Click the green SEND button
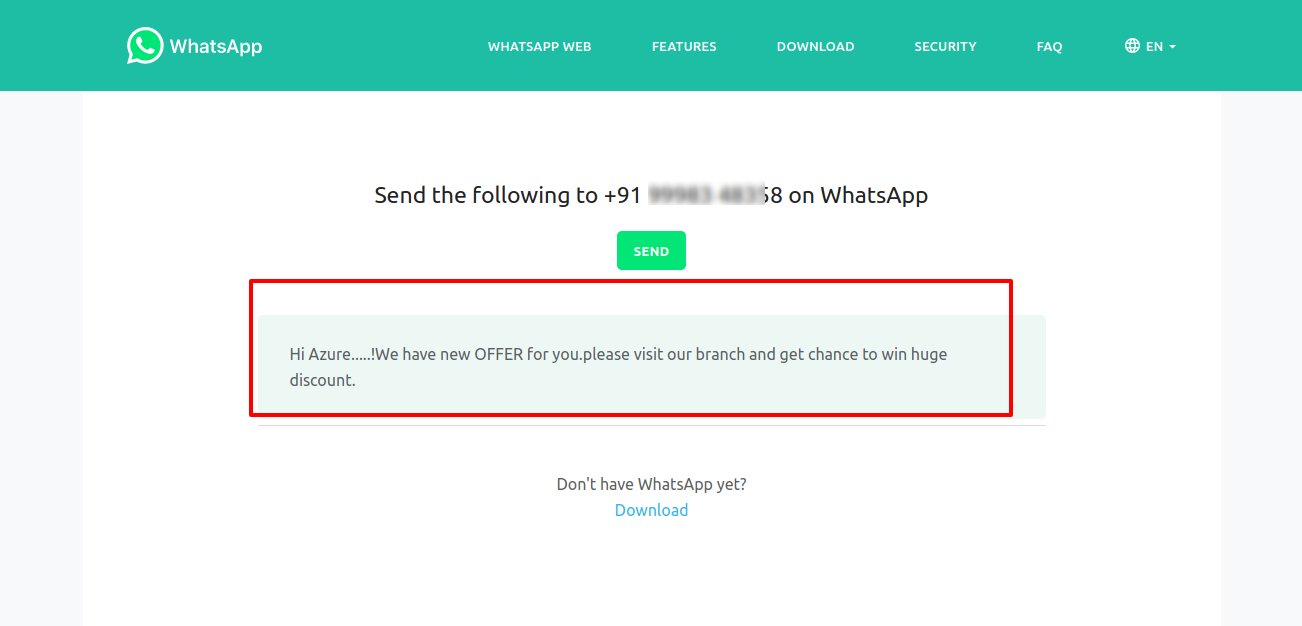1302x626 pixels. pyautogui.click(x=651, y=251)
